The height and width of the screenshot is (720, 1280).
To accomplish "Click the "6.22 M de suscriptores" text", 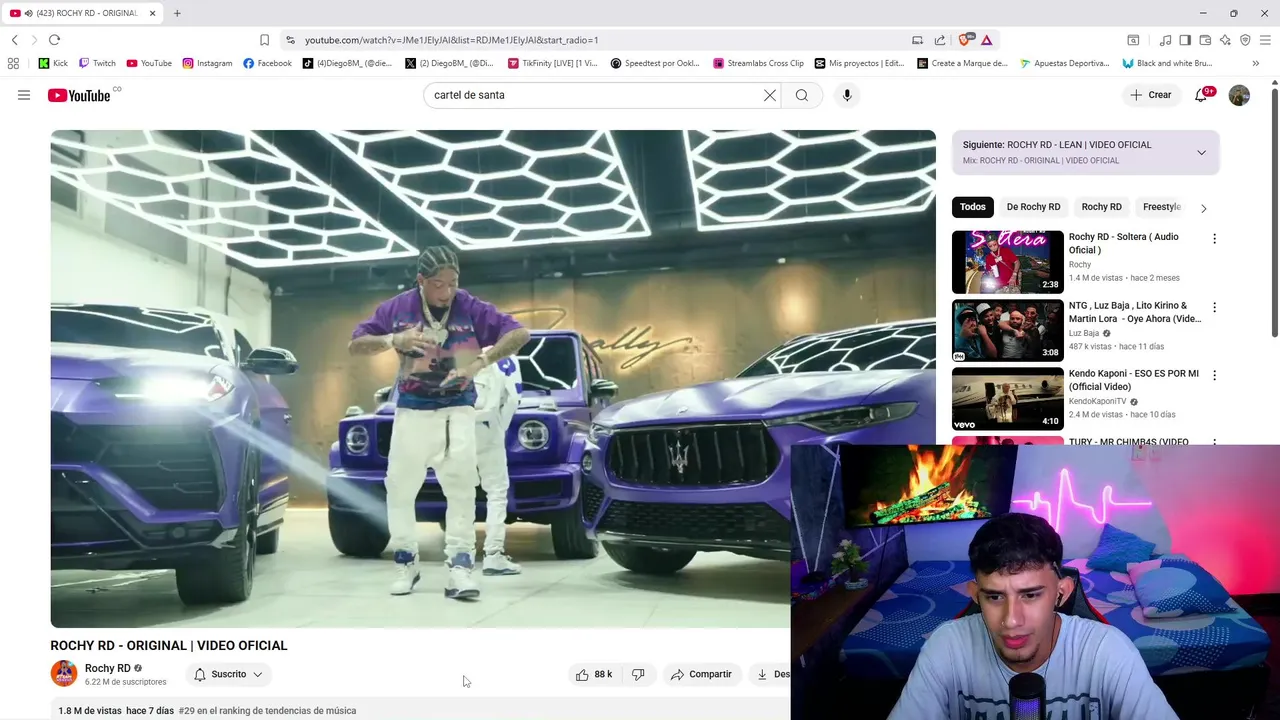I will pos(126,682).
